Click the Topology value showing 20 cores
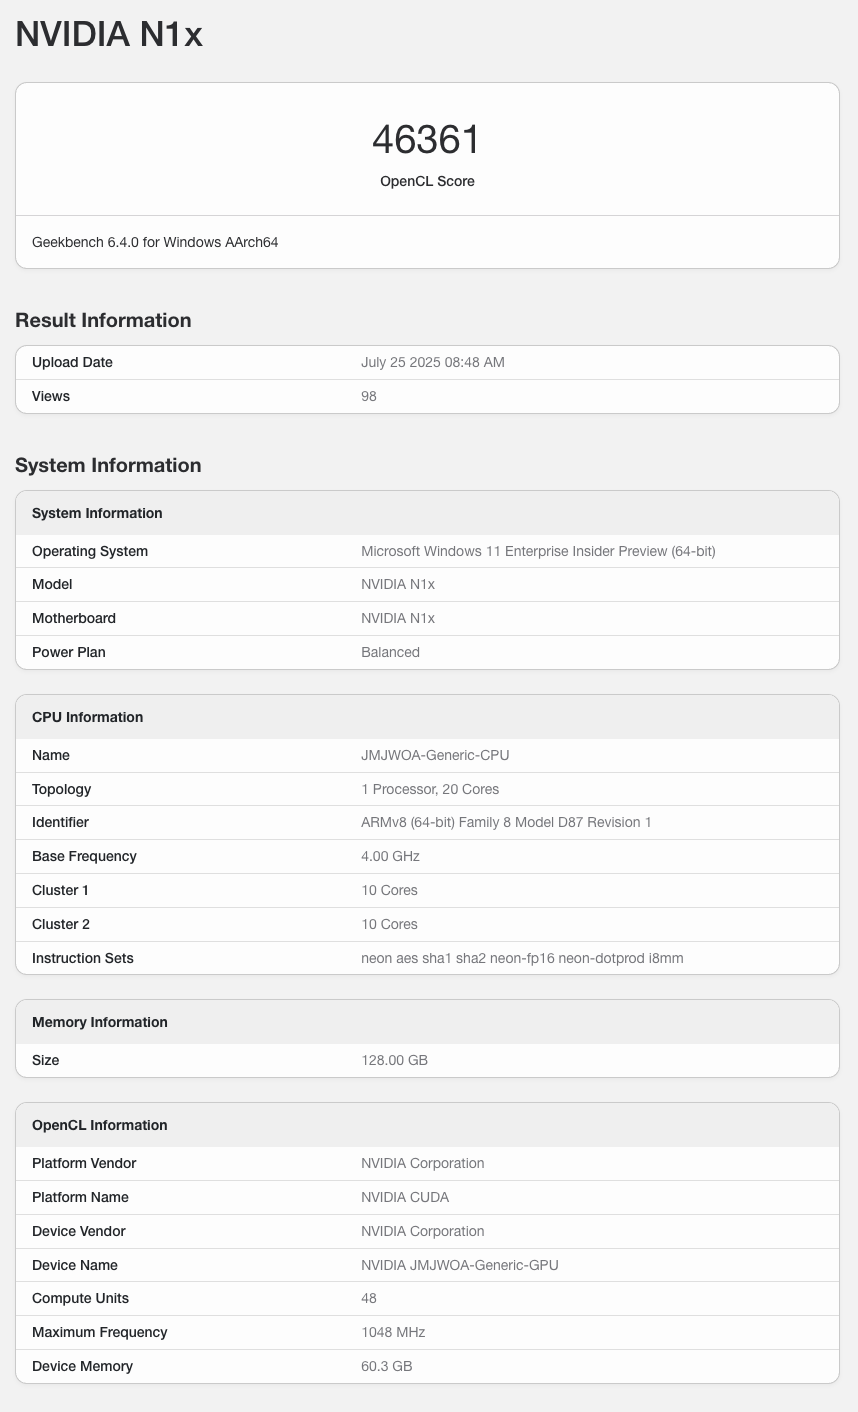This screenshot has width=858, height=1412. tap(430, 789)
